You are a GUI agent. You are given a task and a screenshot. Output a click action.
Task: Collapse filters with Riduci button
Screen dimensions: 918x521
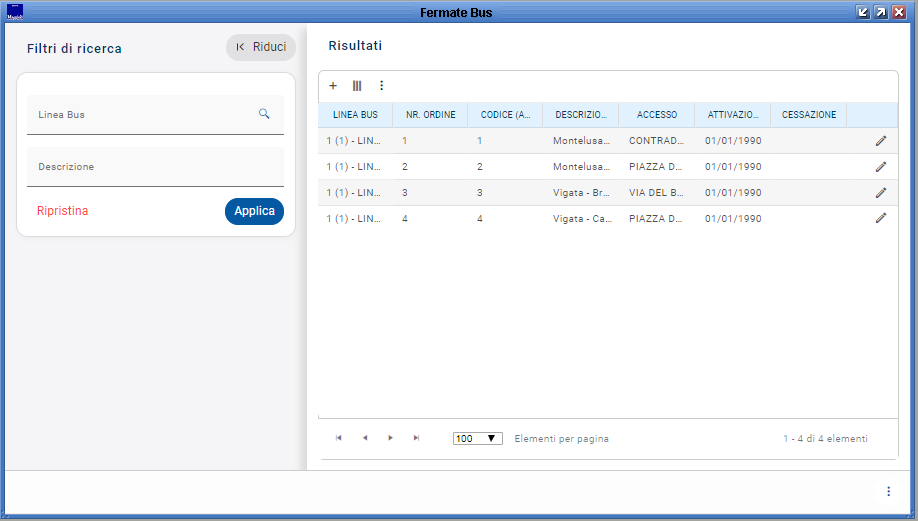[x=261, y=47]
